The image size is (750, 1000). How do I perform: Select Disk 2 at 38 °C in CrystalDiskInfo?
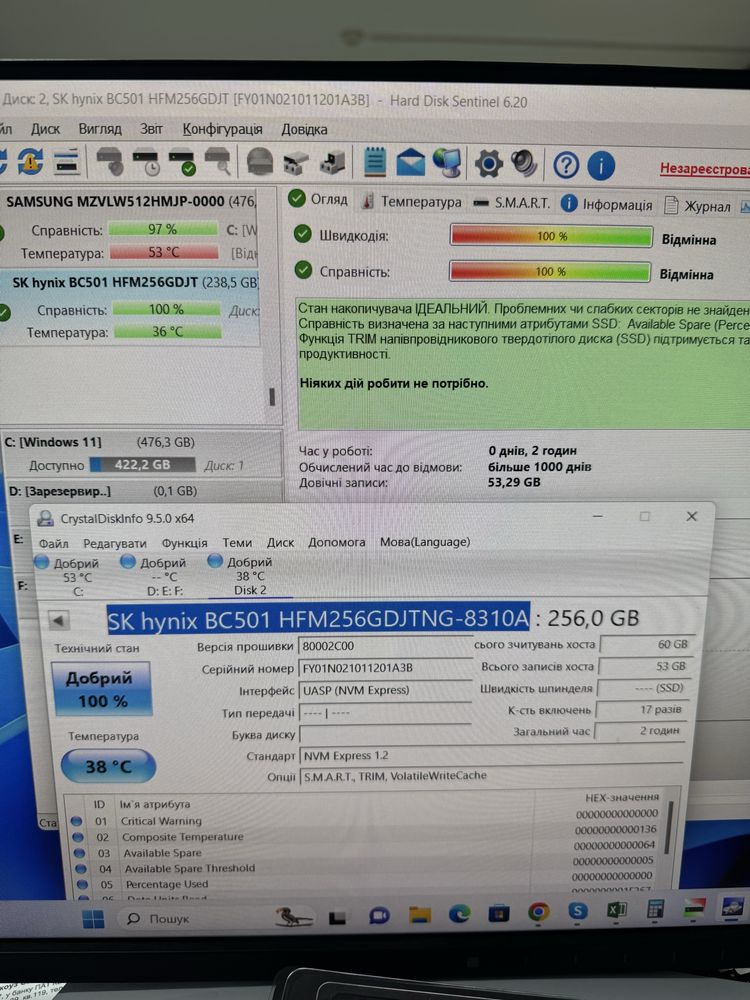(x=243, y=575)
